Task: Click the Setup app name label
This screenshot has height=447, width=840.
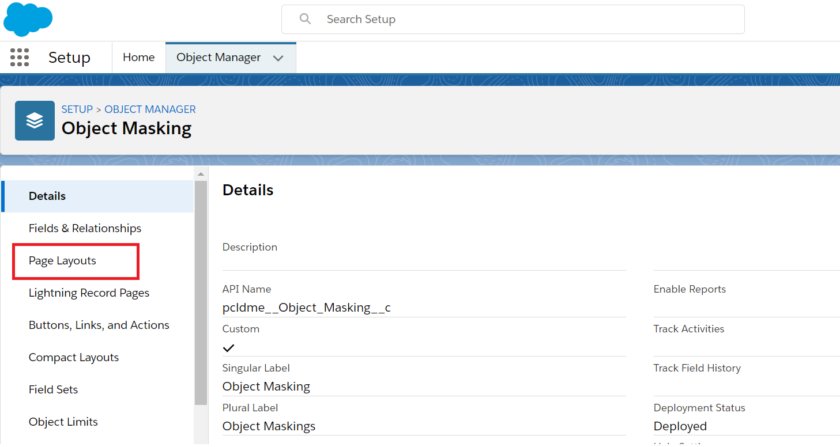Action: click(x=69, y=57)
